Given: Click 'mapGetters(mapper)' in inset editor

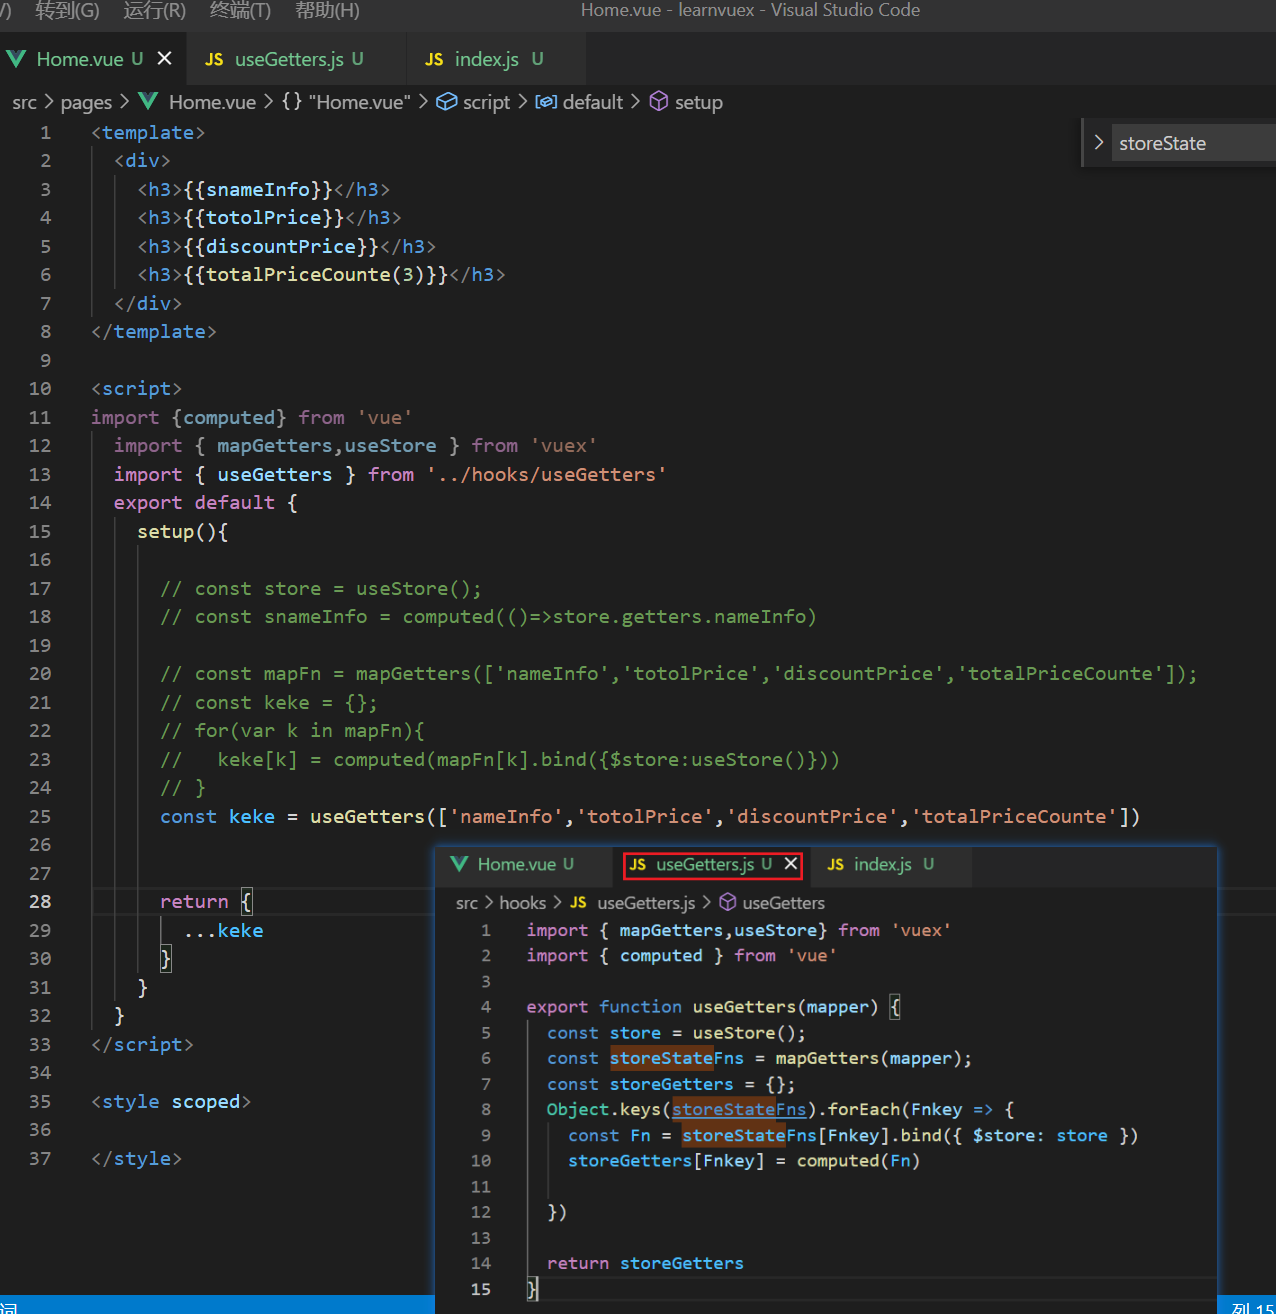Looking at the screenshot, I should point(868,1059).
